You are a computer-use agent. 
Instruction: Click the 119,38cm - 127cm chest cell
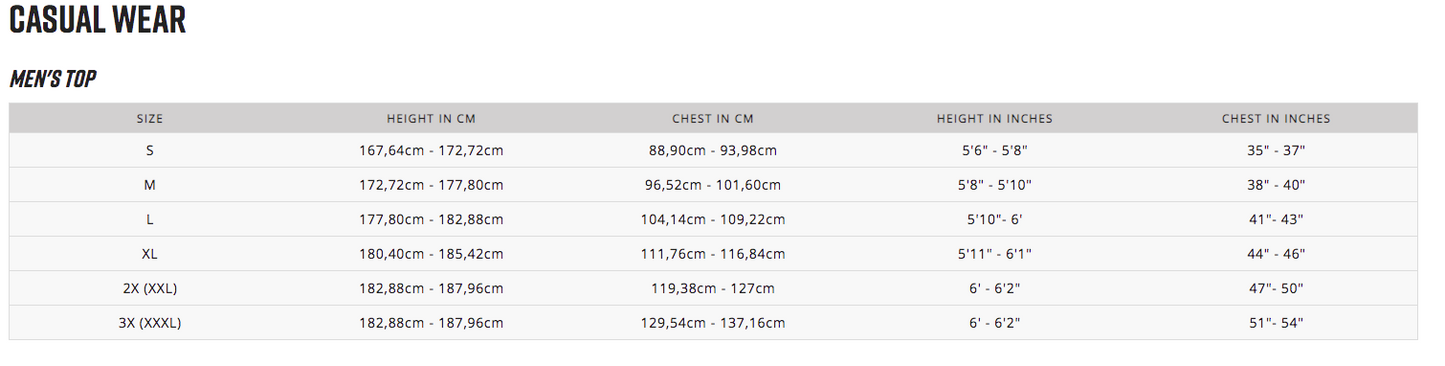[713, 288]
